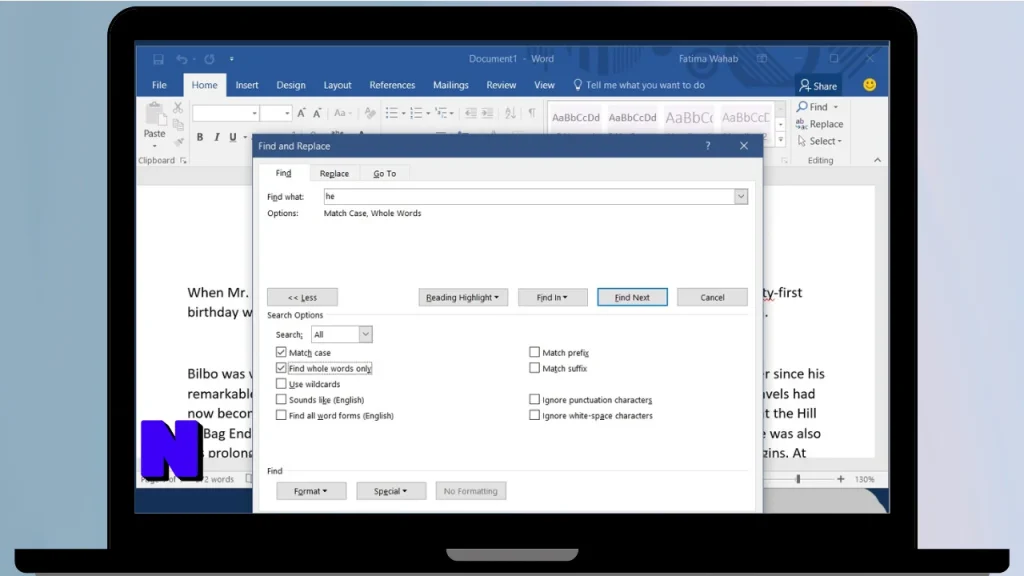The width and height of the screenshot is (1024, 576).
Task: Click the Help question mark in dialog
Action: [x=708, y=146]
